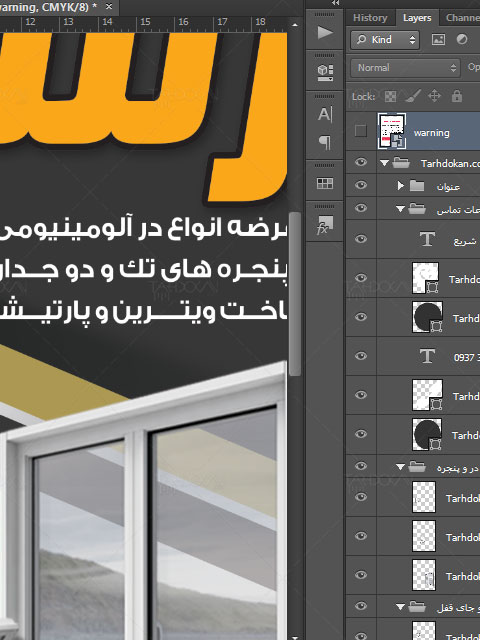Screen dimensions: 480x640
Task: Select the warning layer name
Action: 431,133
